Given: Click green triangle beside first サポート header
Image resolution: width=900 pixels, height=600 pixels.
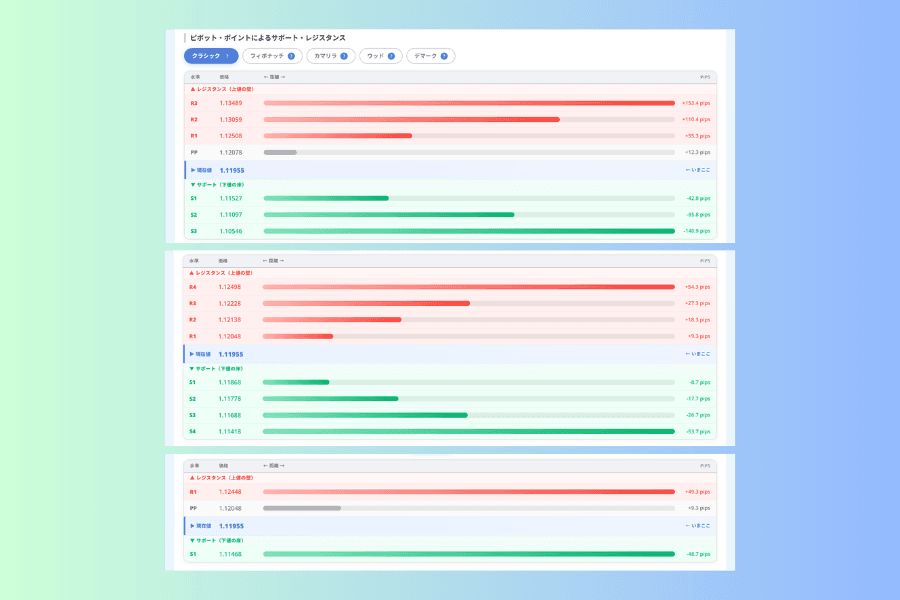Looking at the screenshot, I should point(193,185).
